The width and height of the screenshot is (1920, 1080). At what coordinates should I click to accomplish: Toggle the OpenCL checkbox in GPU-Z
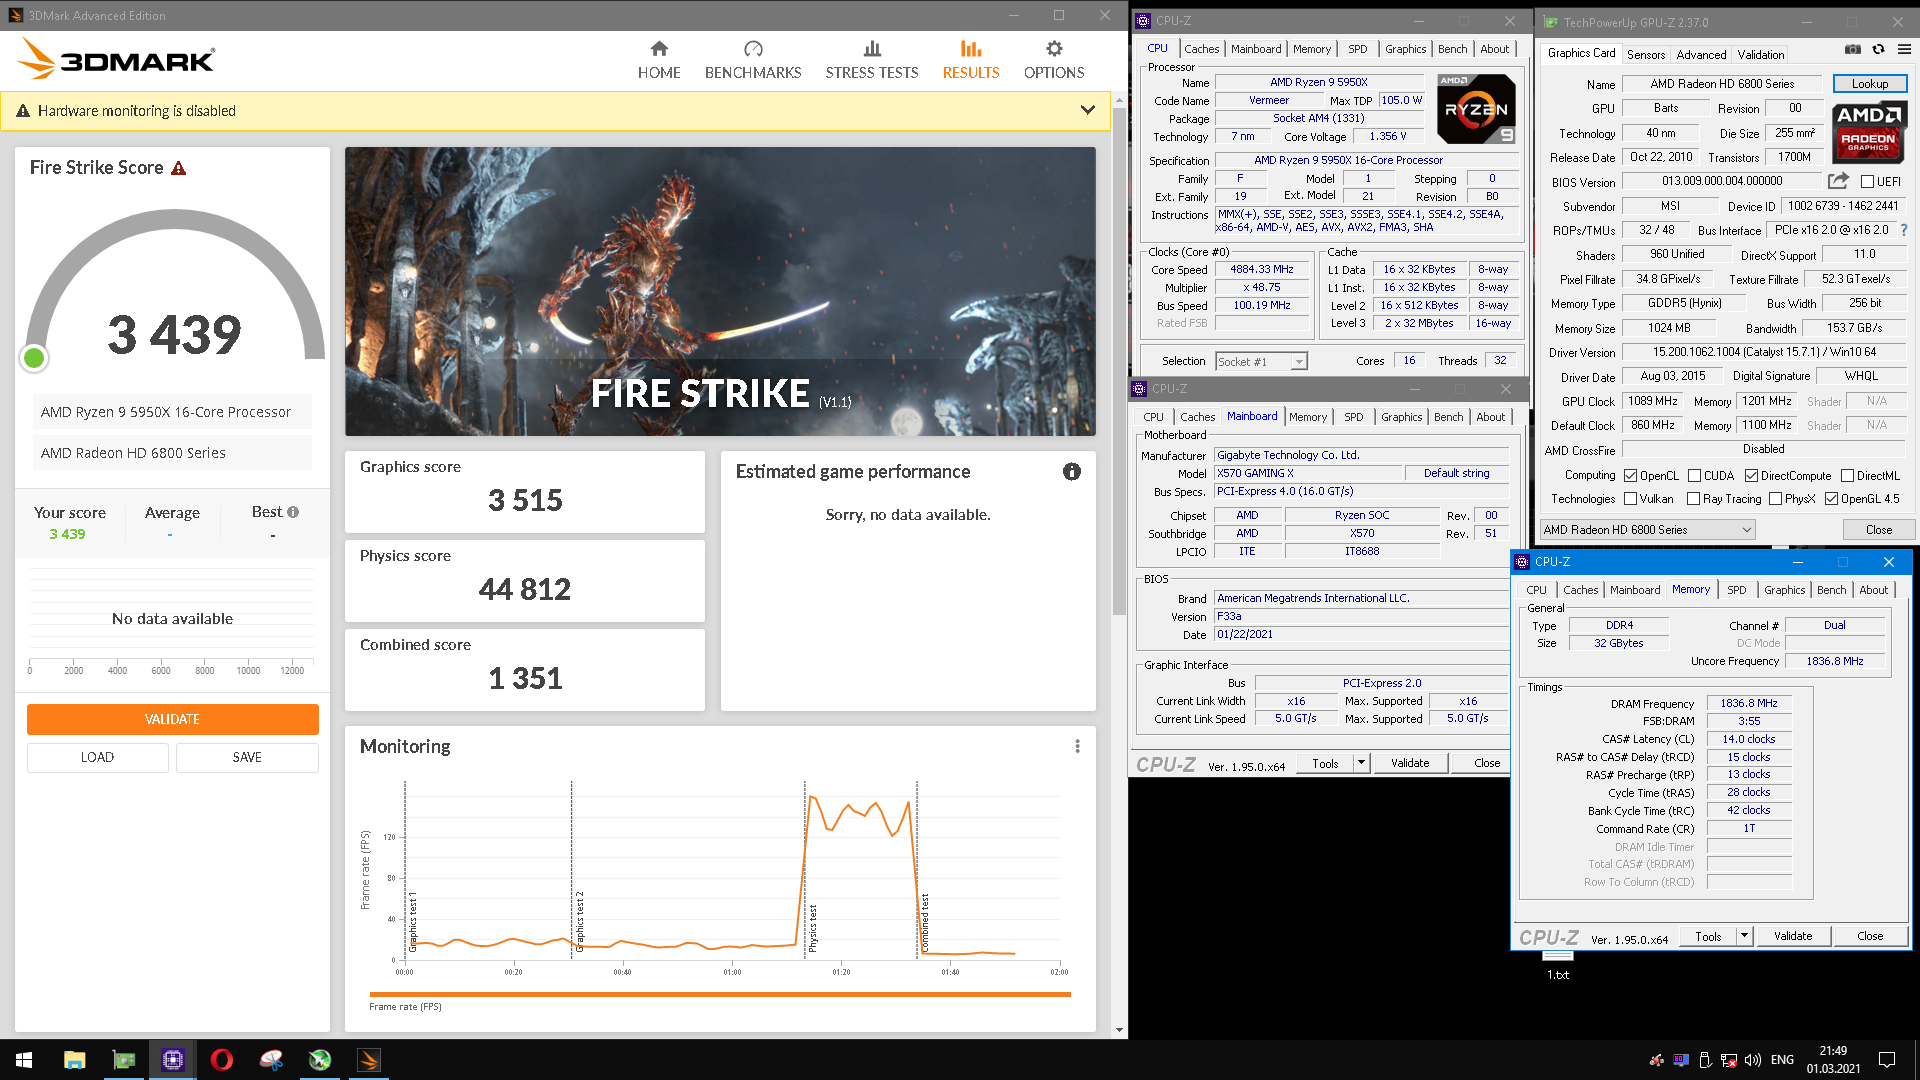click(x=1631, y=476)
